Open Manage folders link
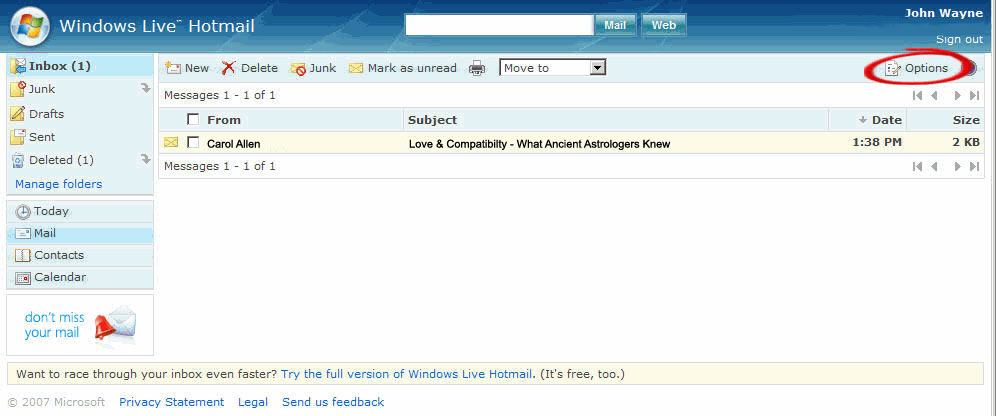996x416 pixels. 58,184
